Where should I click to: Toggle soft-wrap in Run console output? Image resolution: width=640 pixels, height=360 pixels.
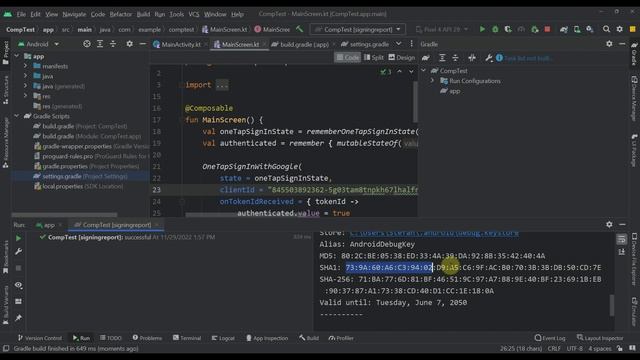pos(621,239)
